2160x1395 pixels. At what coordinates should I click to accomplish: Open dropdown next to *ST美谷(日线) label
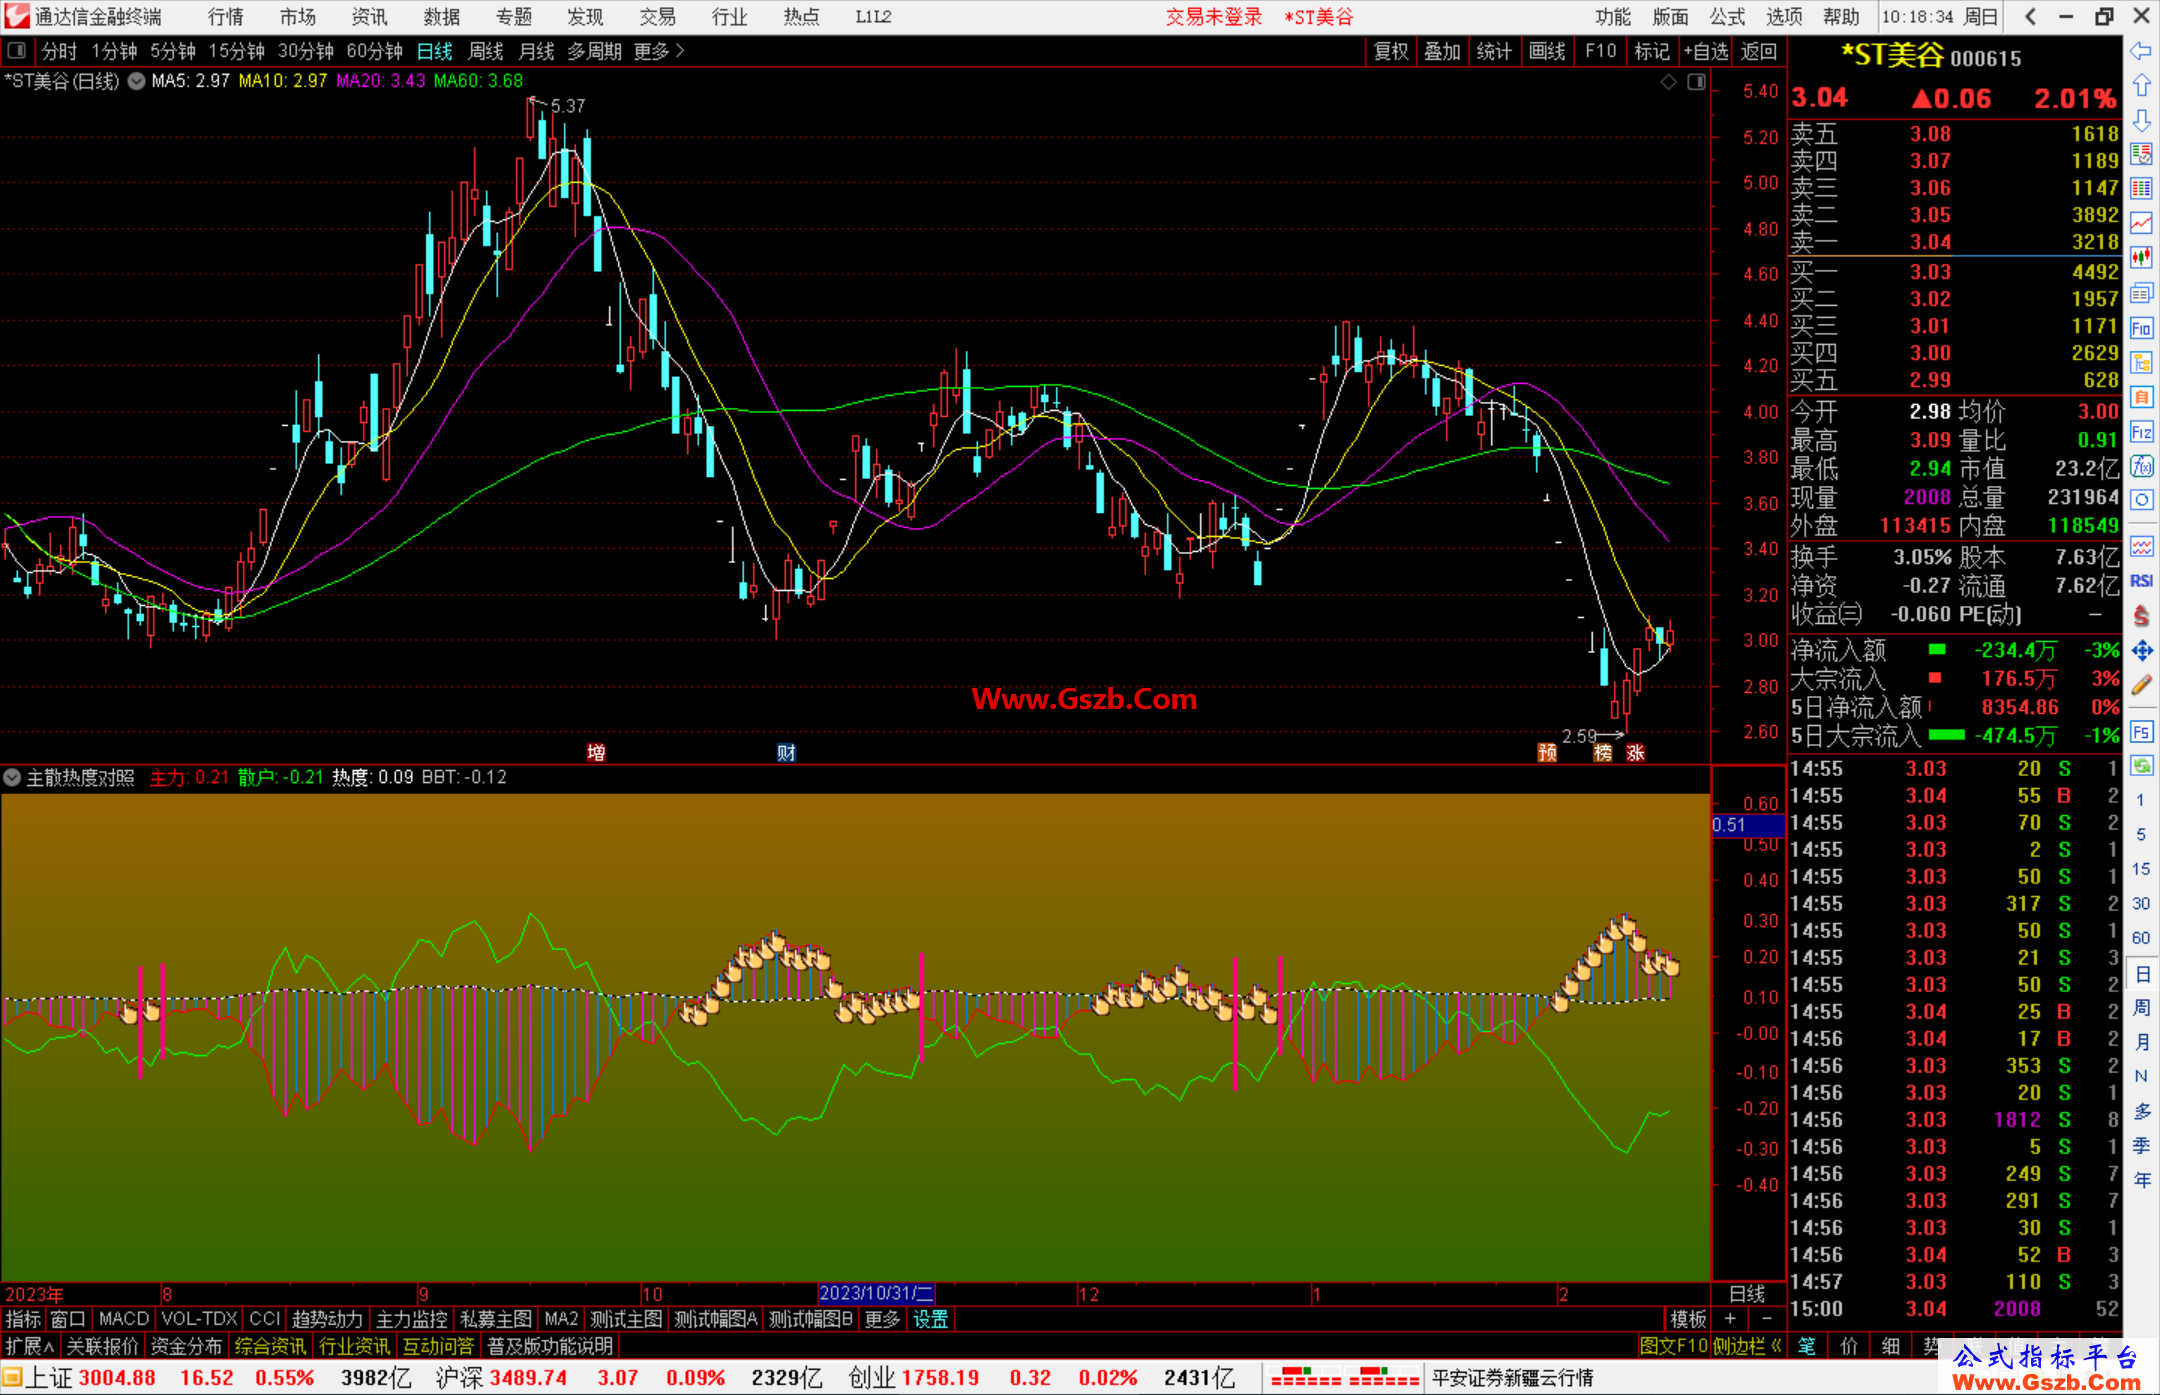[x=136, y=81]
